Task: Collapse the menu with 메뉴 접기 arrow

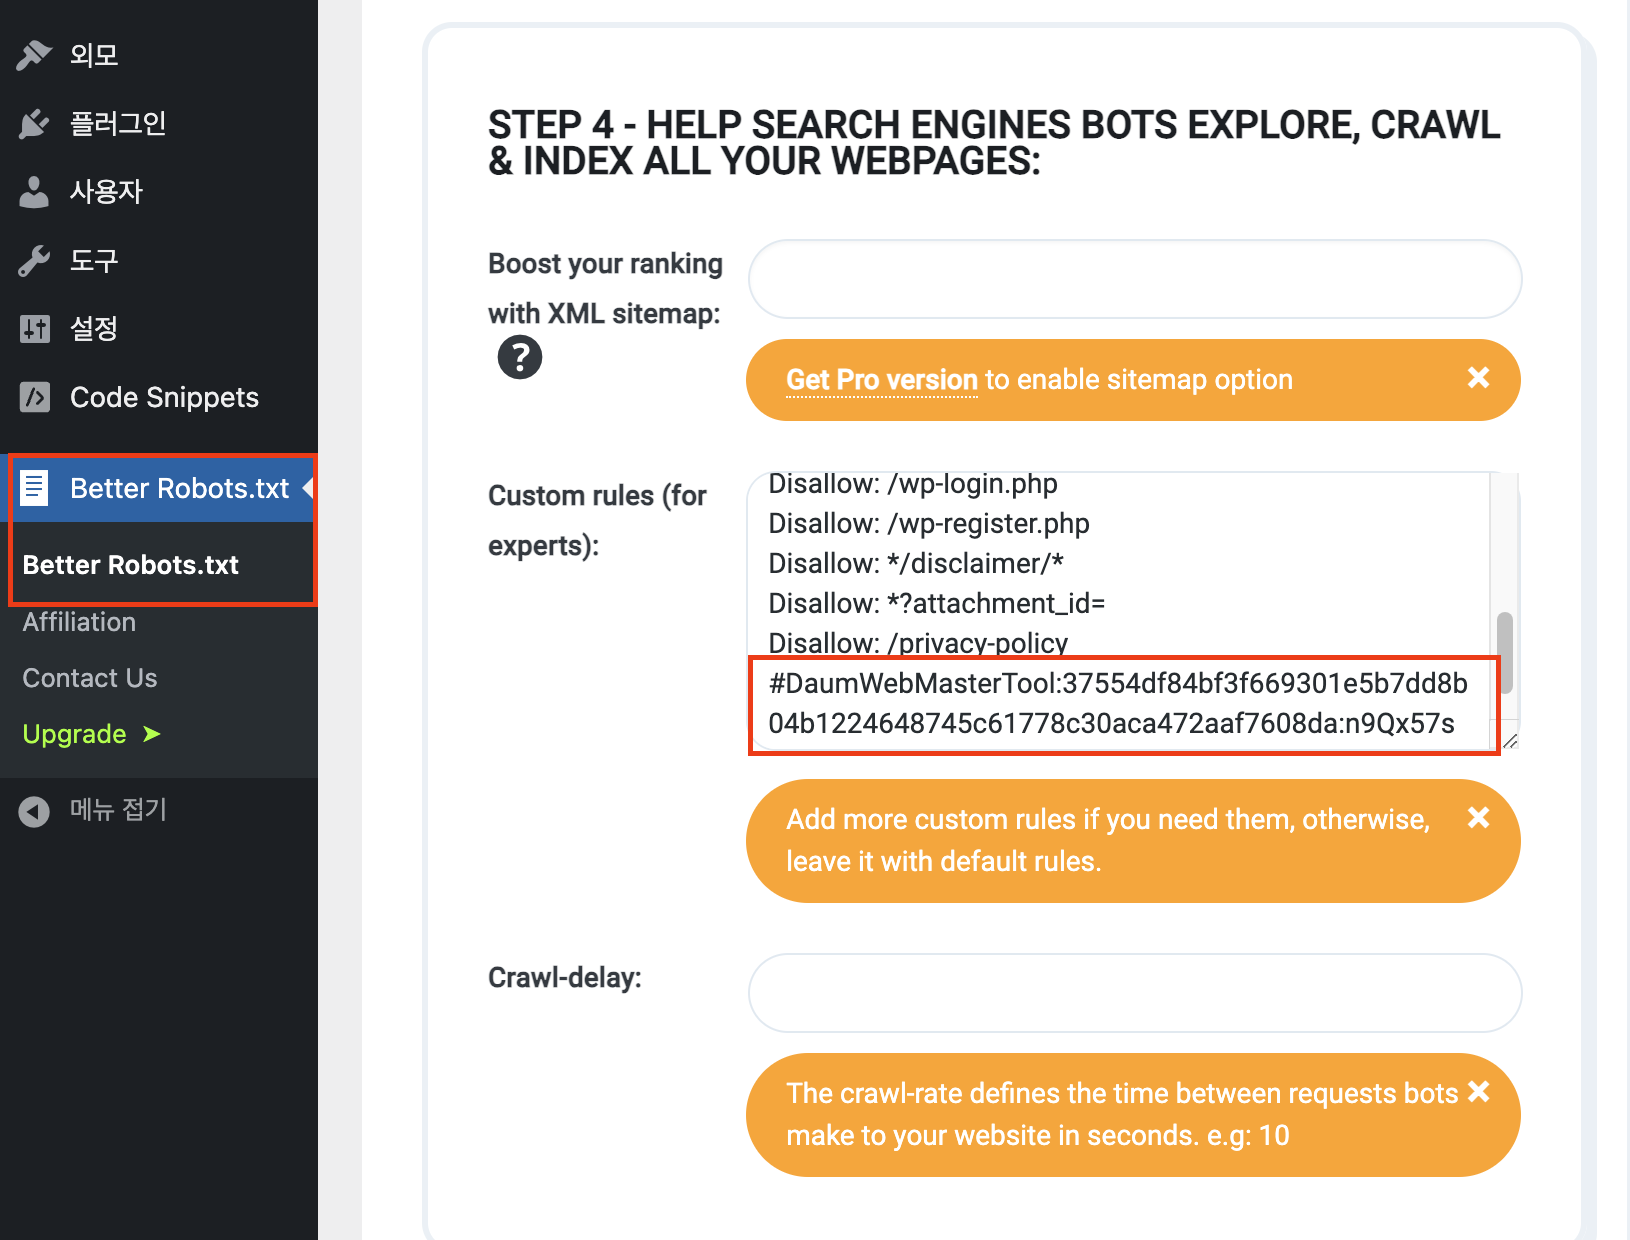Action: [x=34, y=811]
